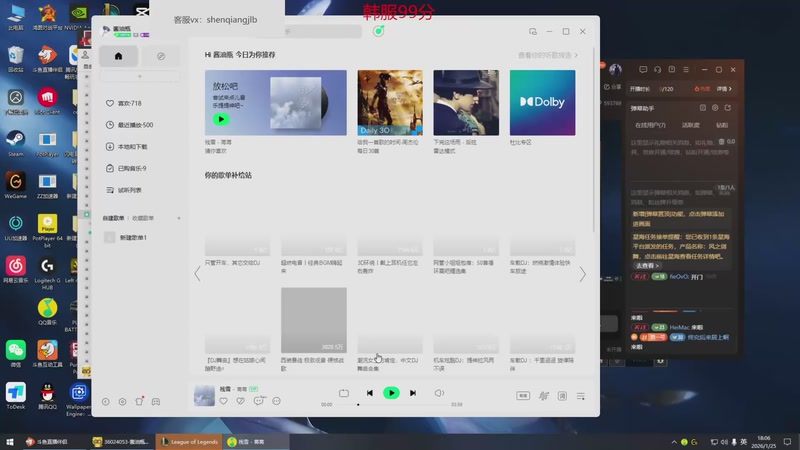Image resolution: width=800 pixels, height=450 pixels.
Task: Switch to the self-created playlists tab
Action: (113, 218)
